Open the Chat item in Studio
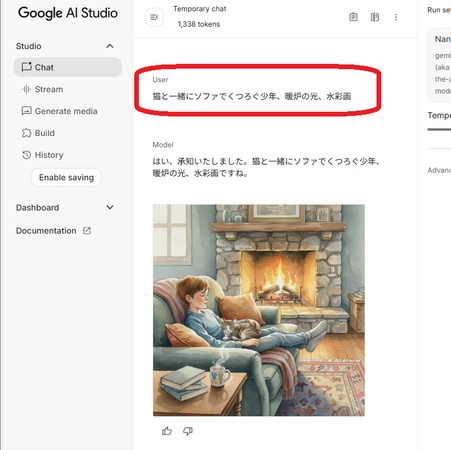The width and height of the screenshot is (451, 450). (68, 67)
